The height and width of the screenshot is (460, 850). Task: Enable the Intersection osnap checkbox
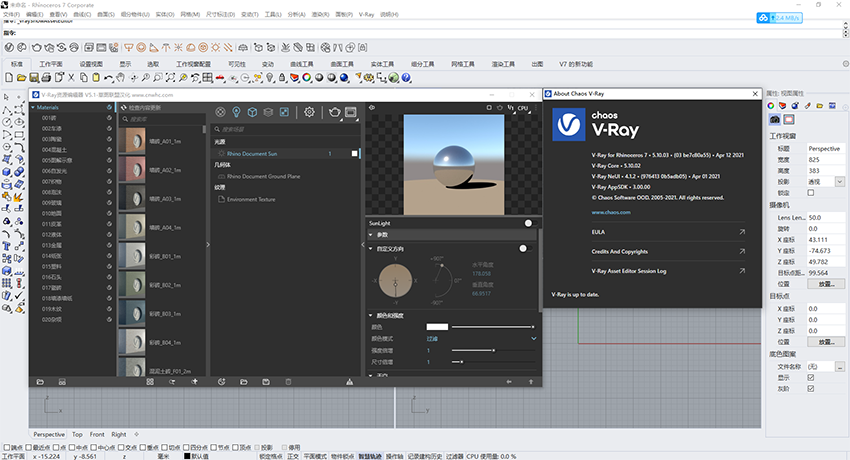pos(121,448)
